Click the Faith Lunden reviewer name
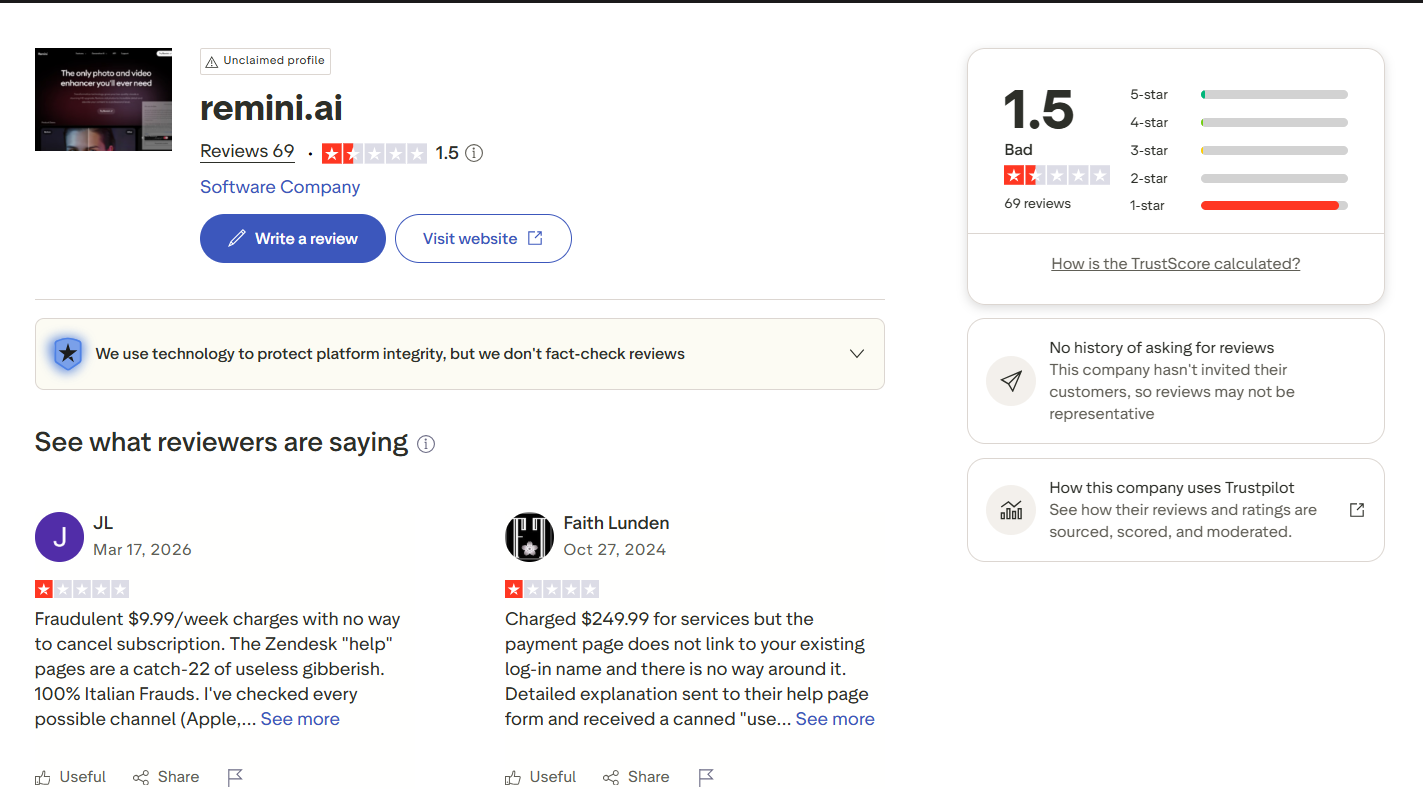 coord(616,523)
